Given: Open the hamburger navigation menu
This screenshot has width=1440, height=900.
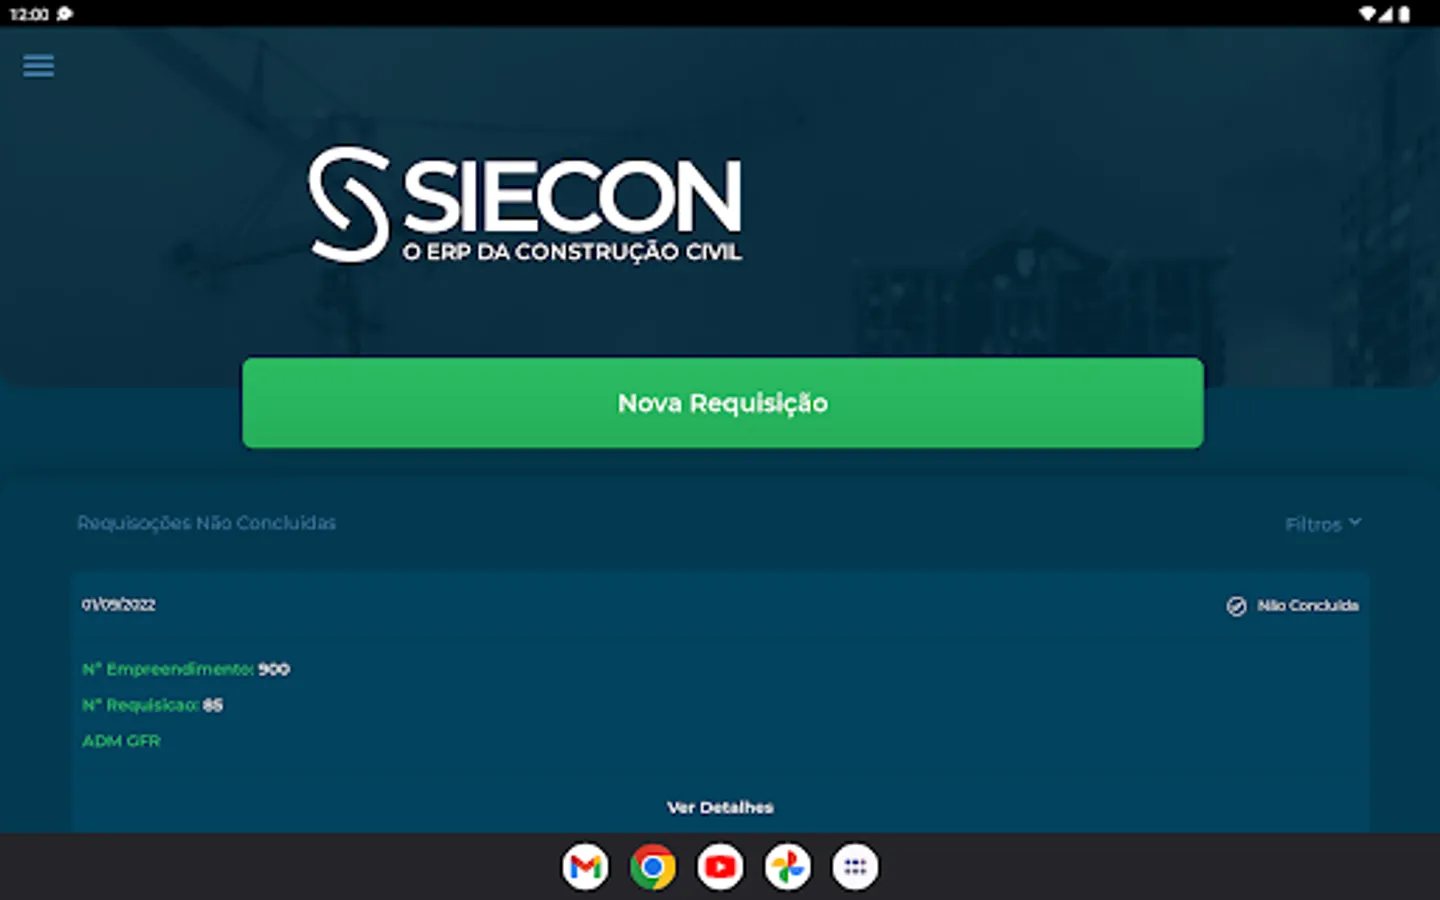Looking at the screenshot, I should pyautogui.click(x=38, y=66).
